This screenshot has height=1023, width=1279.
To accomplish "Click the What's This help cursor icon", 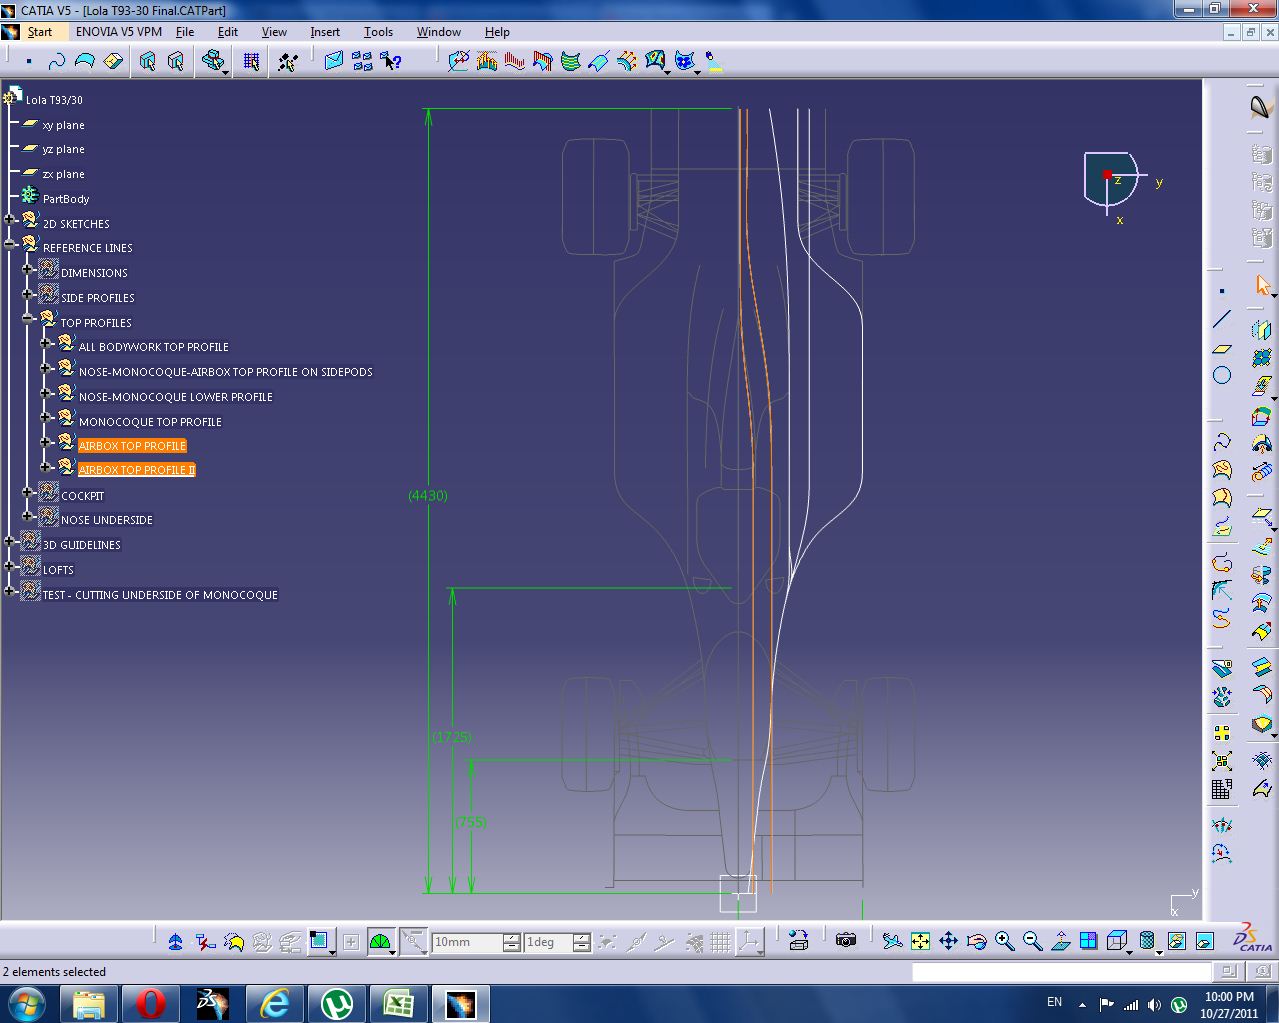I will click(391, 62).
